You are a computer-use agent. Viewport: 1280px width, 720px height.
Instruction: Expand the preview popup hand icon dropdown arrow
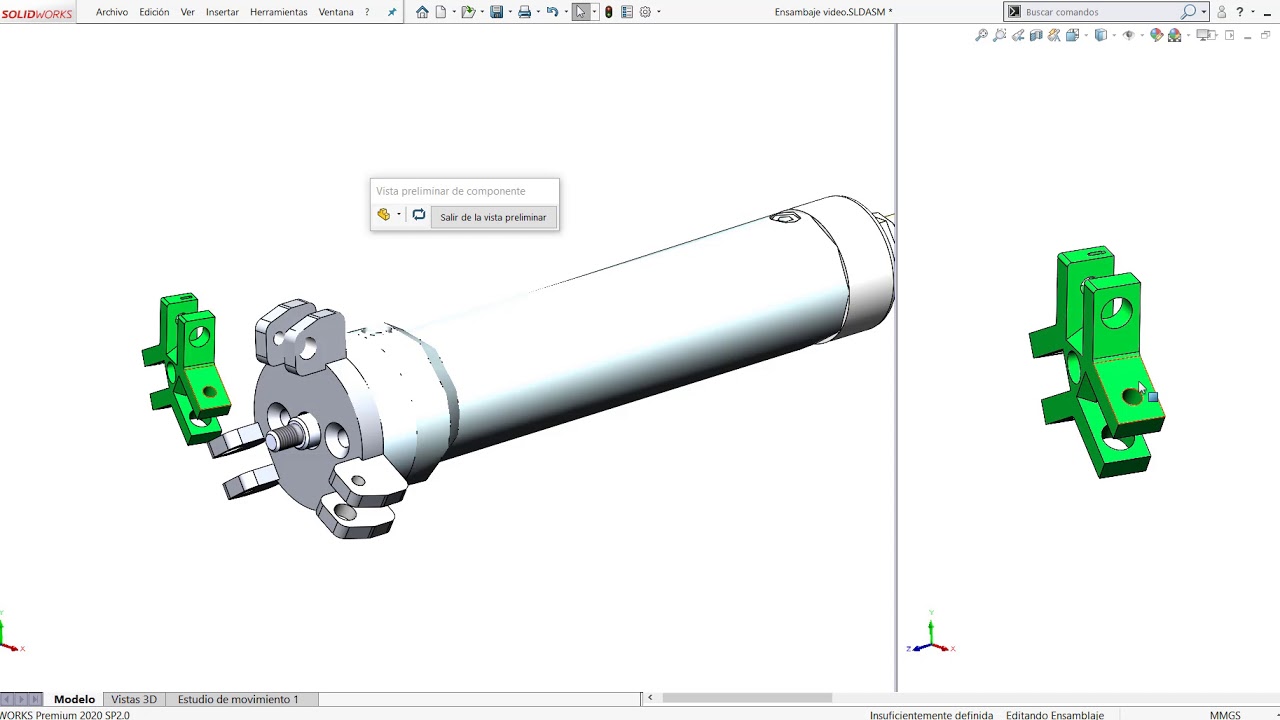398,215
